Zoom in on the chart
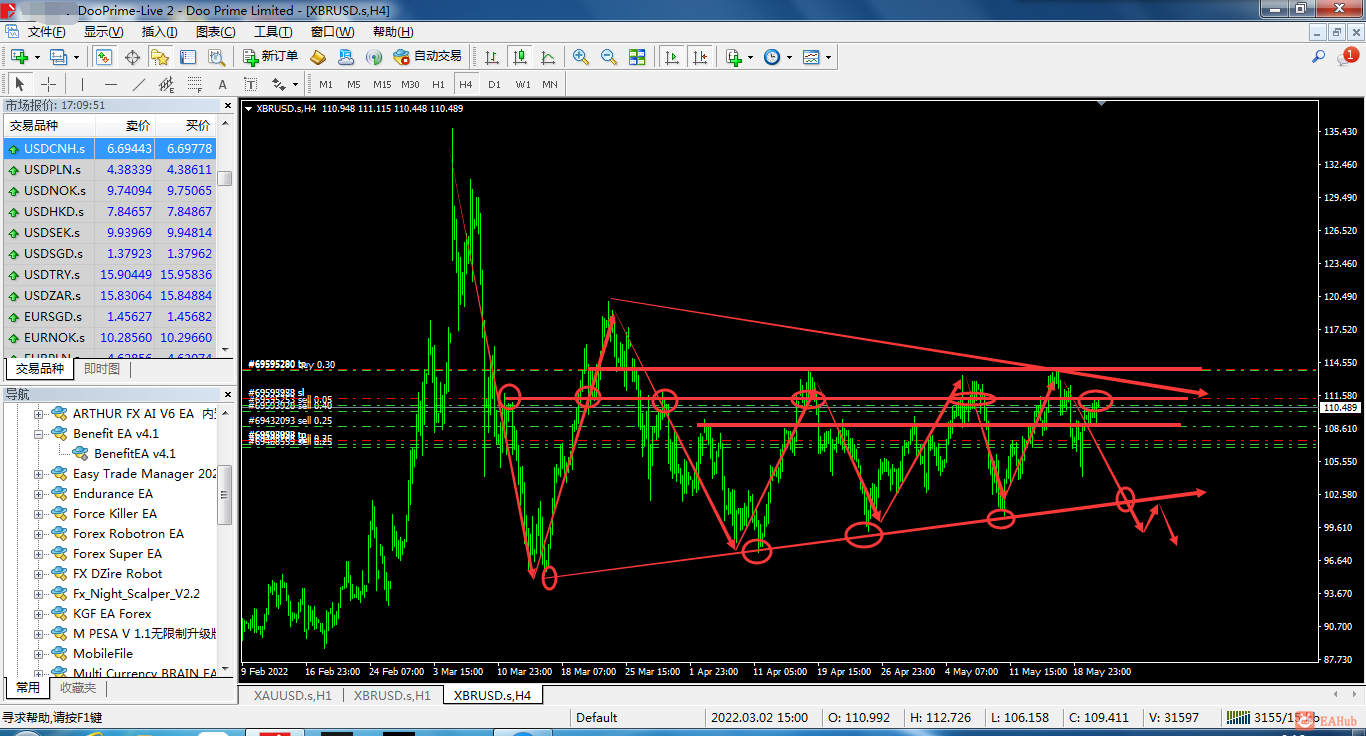 pyautogui.click(x=581, y=57)
